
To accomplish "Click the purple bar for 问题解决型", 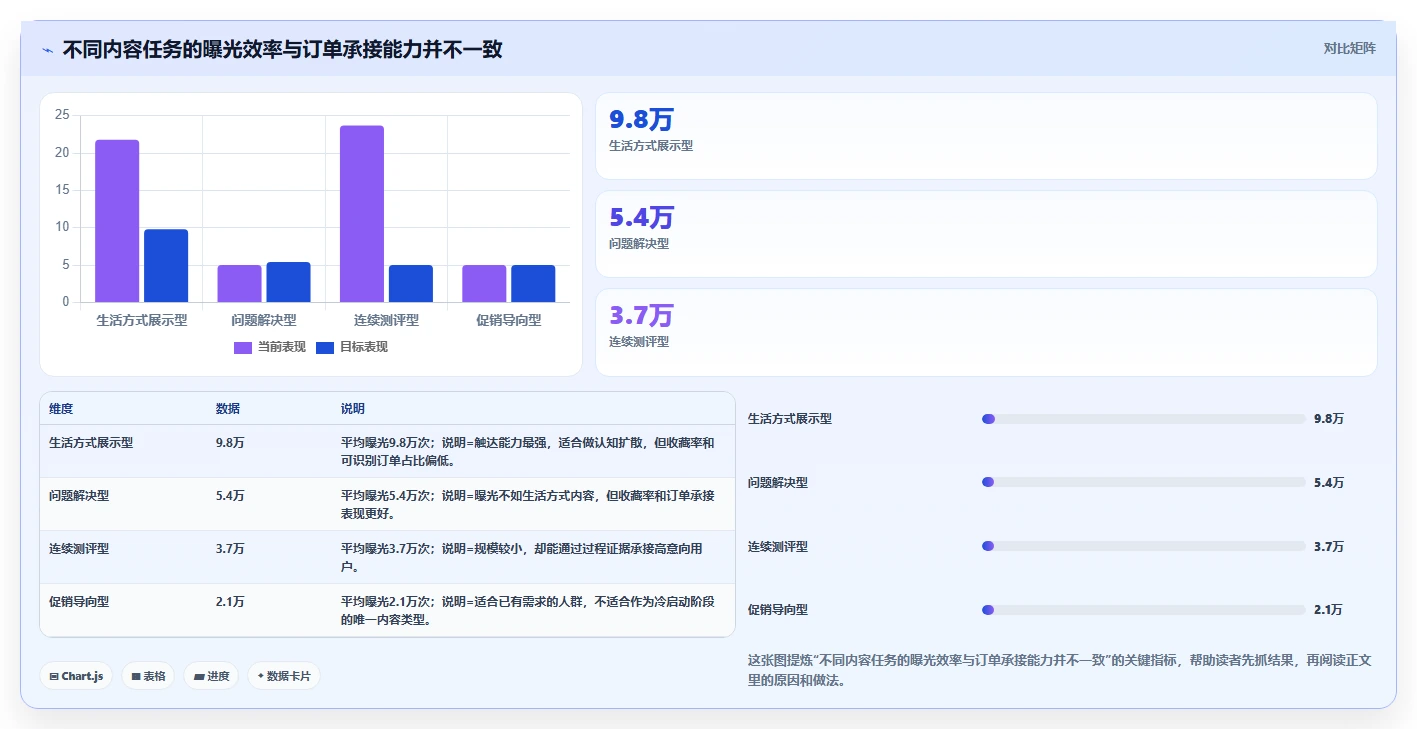I will tap(240, 284).
